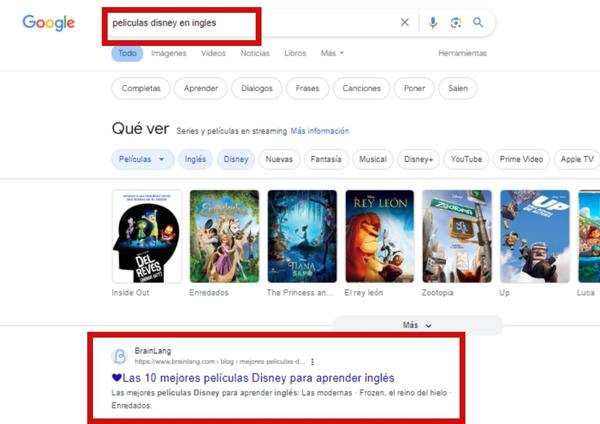Enable the Nuevas filter chip
600x424 pixels.
[279, 159]
